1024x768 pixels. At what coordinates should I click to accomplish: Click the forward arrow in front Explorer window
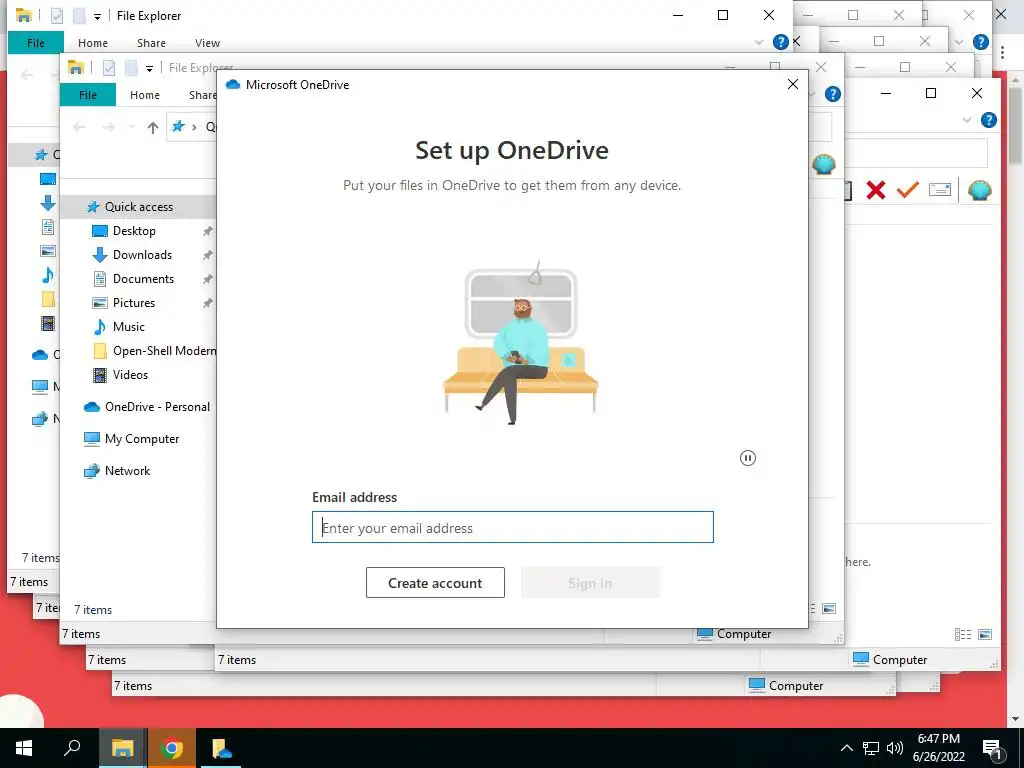click(x=108, y=127)
